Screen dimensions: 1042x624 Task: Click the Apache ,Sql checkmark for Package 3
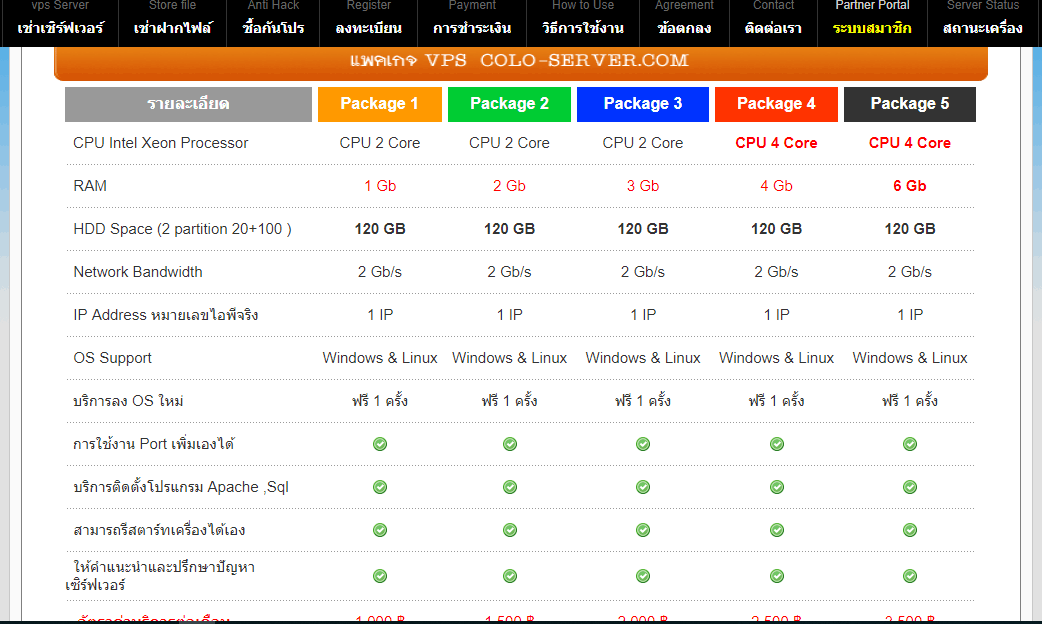(643, 487)
